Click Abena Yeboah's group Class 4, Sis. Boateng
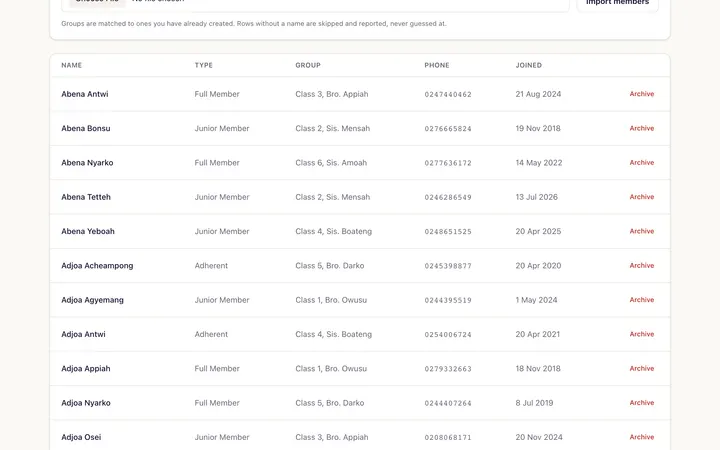Screen dimensions: 720x450 (x=333, y=231)
